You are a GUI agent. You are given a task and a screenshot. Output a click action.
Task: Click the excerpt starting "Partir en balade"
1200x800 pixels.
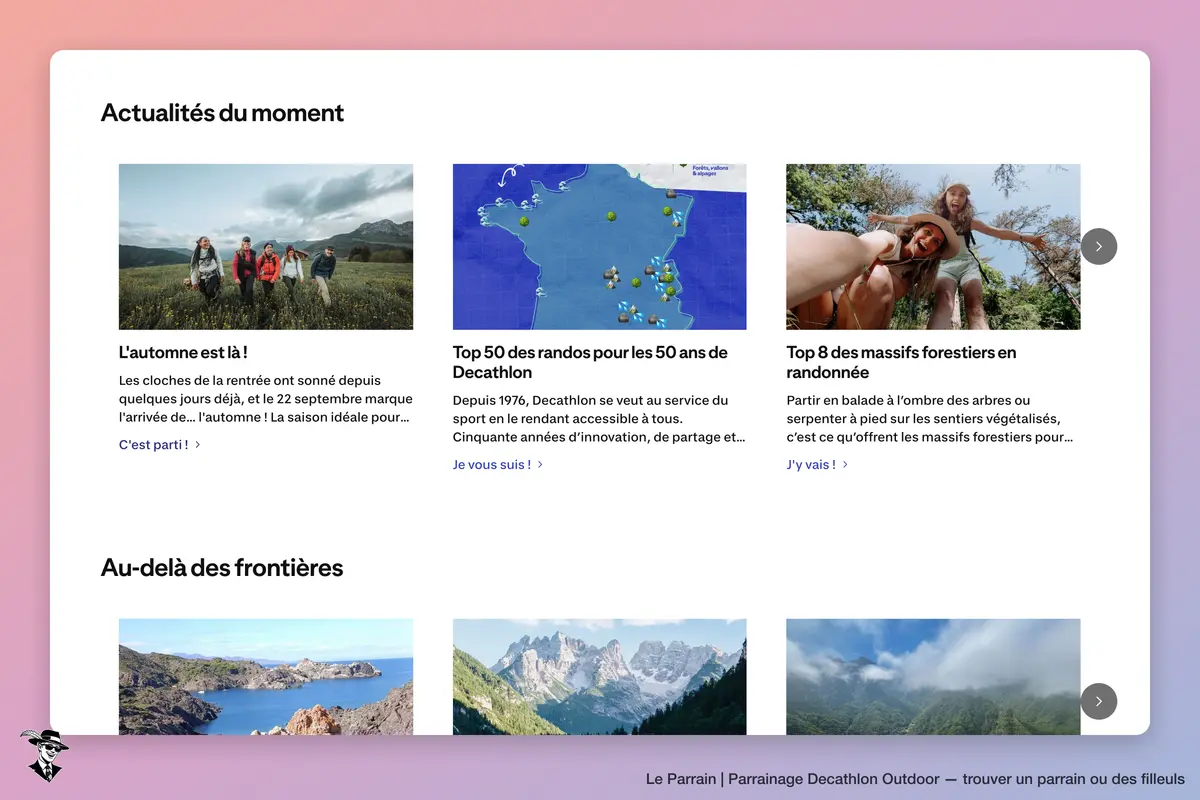[x=930, y=419]
